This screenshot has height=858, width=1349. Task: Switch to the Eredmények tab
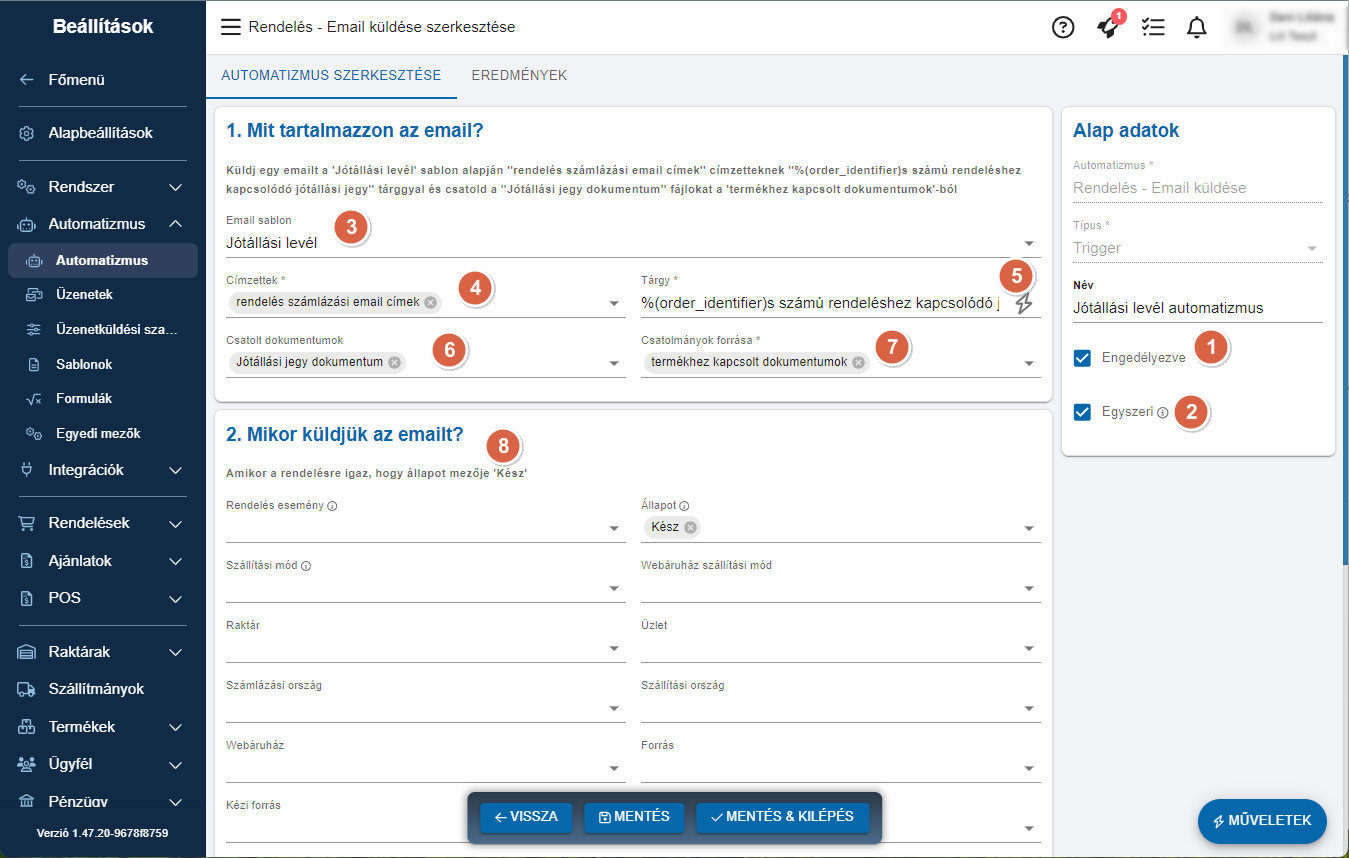pos(519,76)
